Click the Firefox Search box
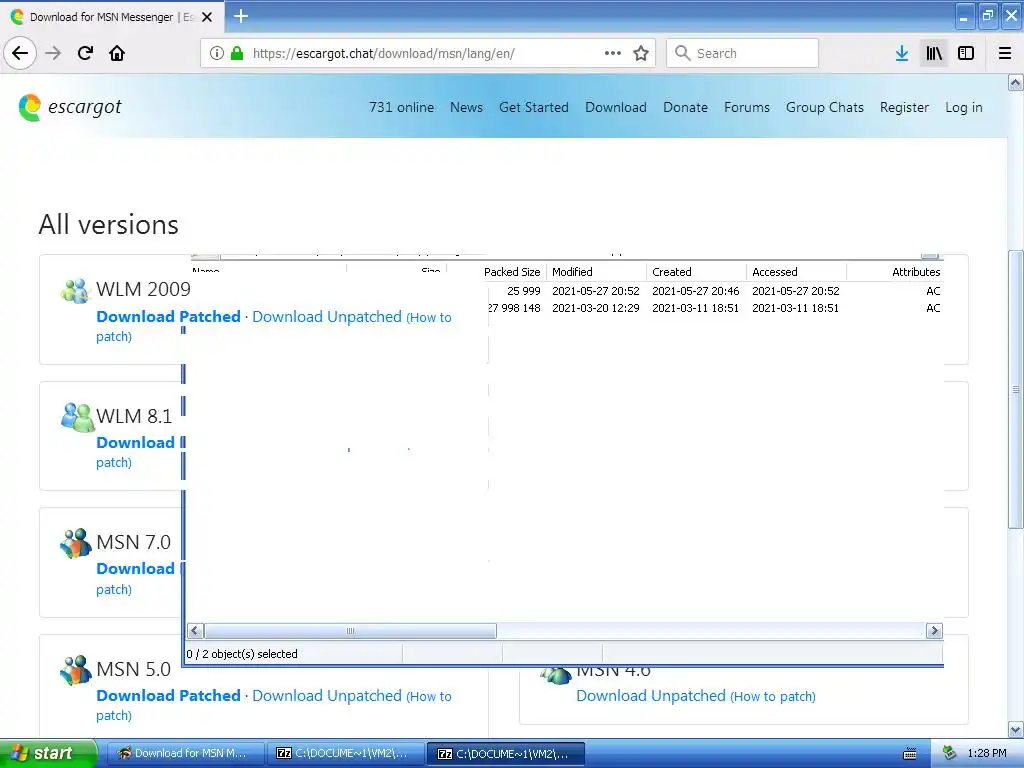Image resolution: width=1024 pixels, height=768 pixels. tap(742, 53)
